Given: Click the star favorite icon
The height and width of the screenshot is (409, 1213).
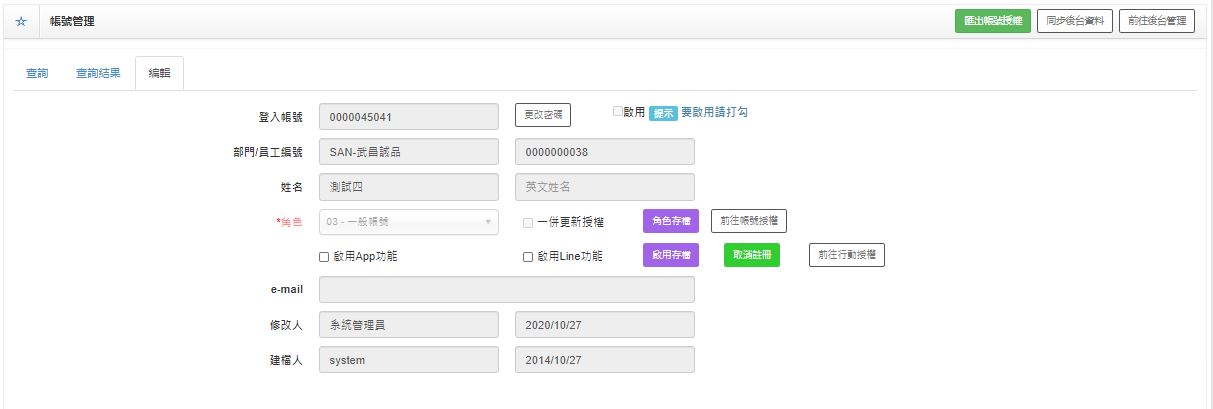Looking at the screenshot, I should 21,21.
